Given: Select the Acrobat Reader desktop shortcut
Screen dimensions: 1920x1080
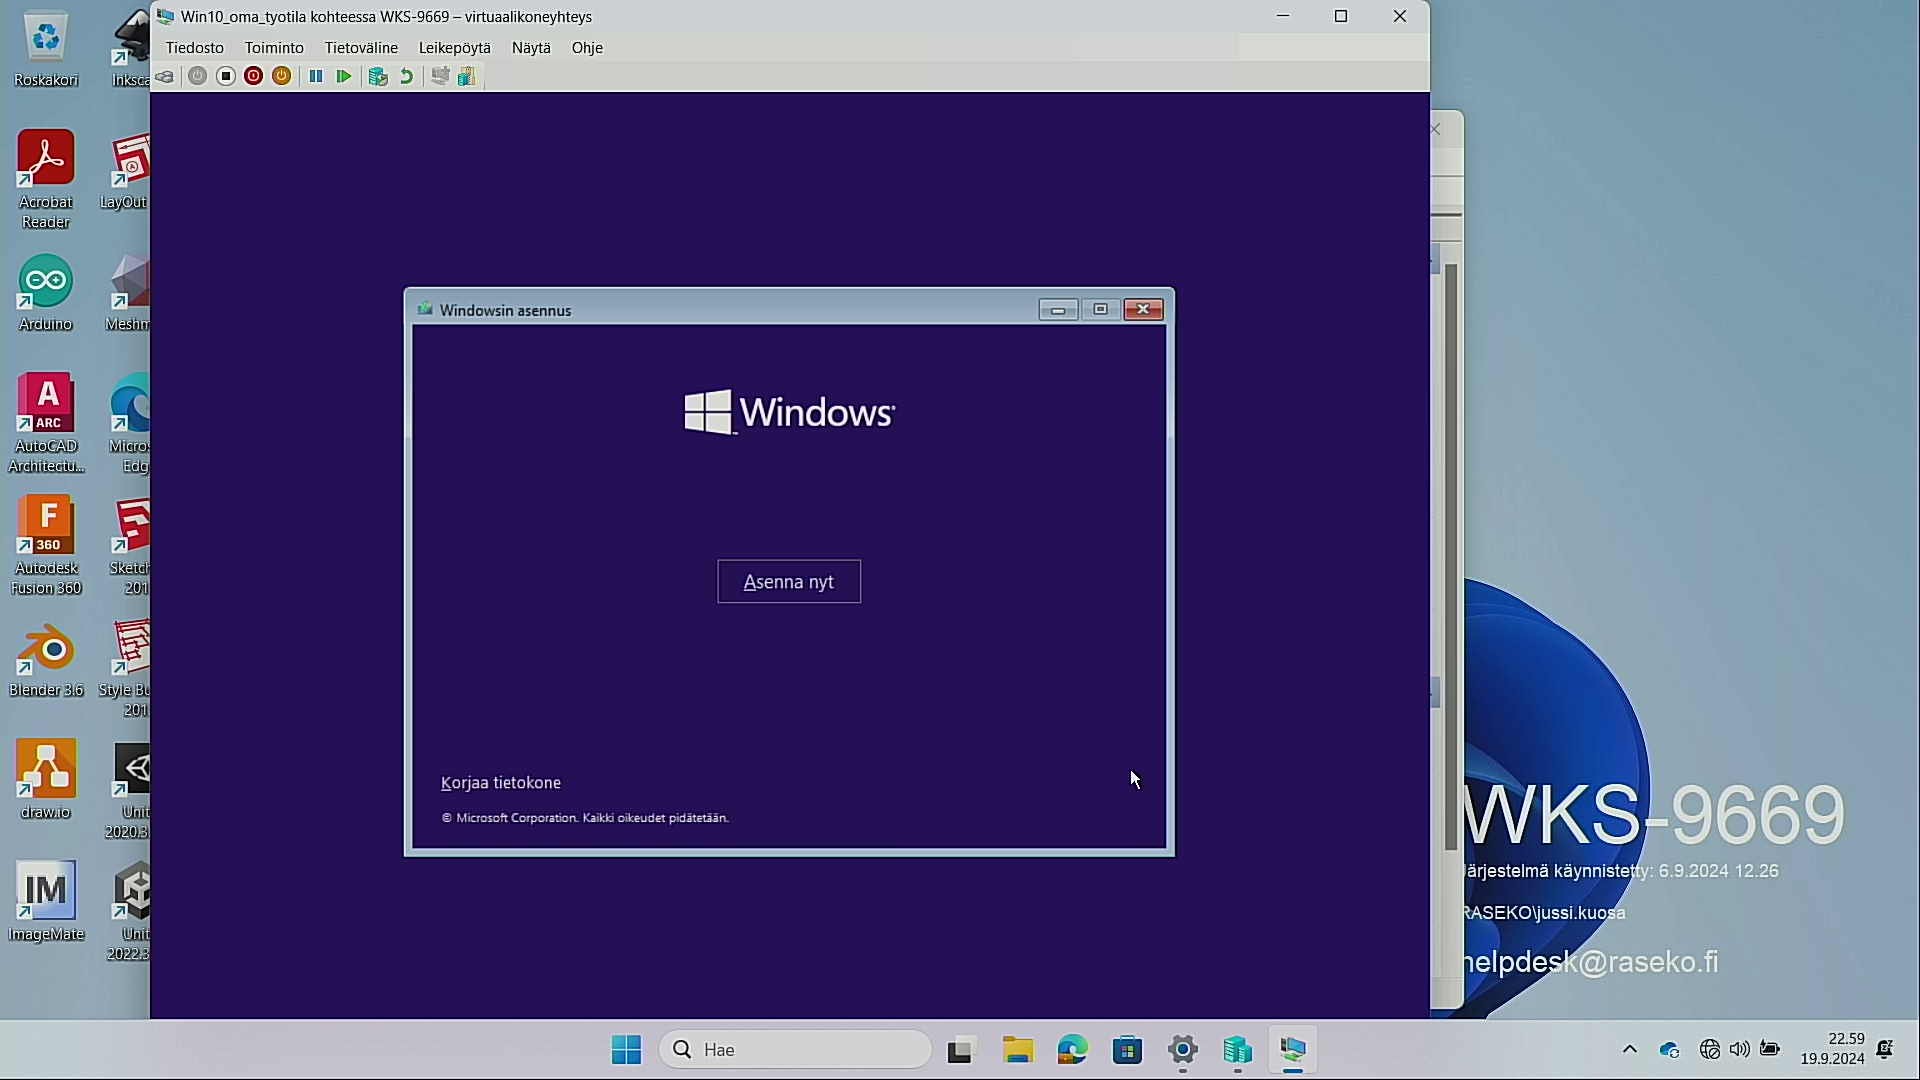Looking at the screenshot, I should coord(46,180).
